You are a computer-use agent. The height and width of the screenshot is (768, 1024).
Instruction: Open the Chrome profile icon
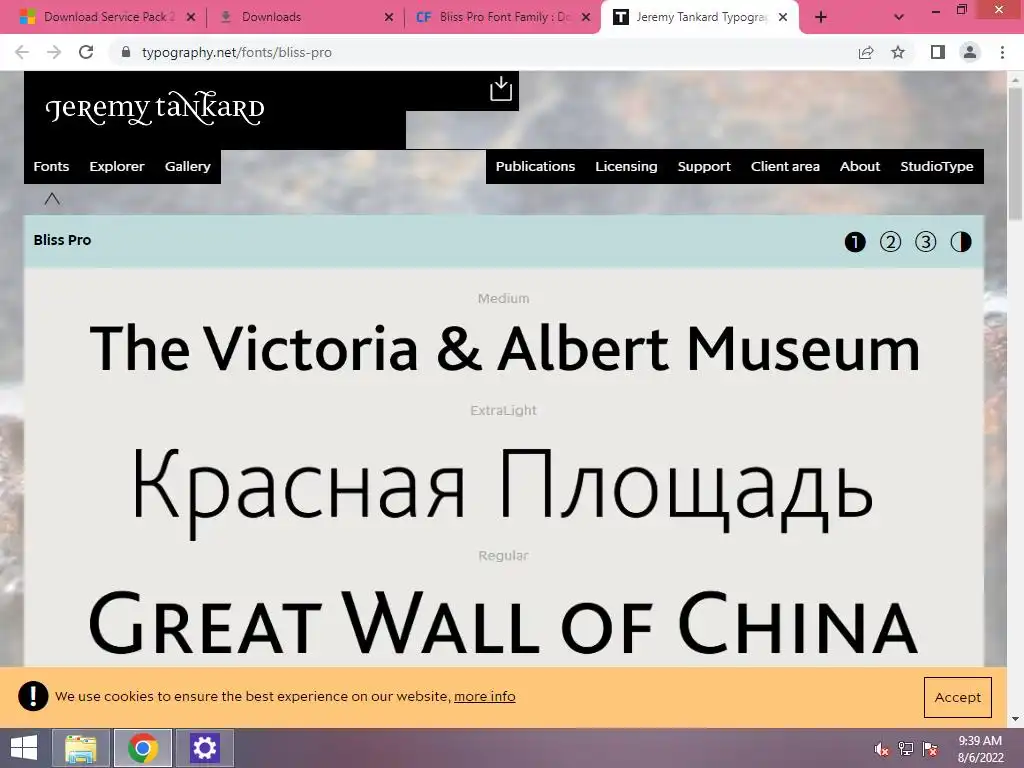(x=970, y=52)
